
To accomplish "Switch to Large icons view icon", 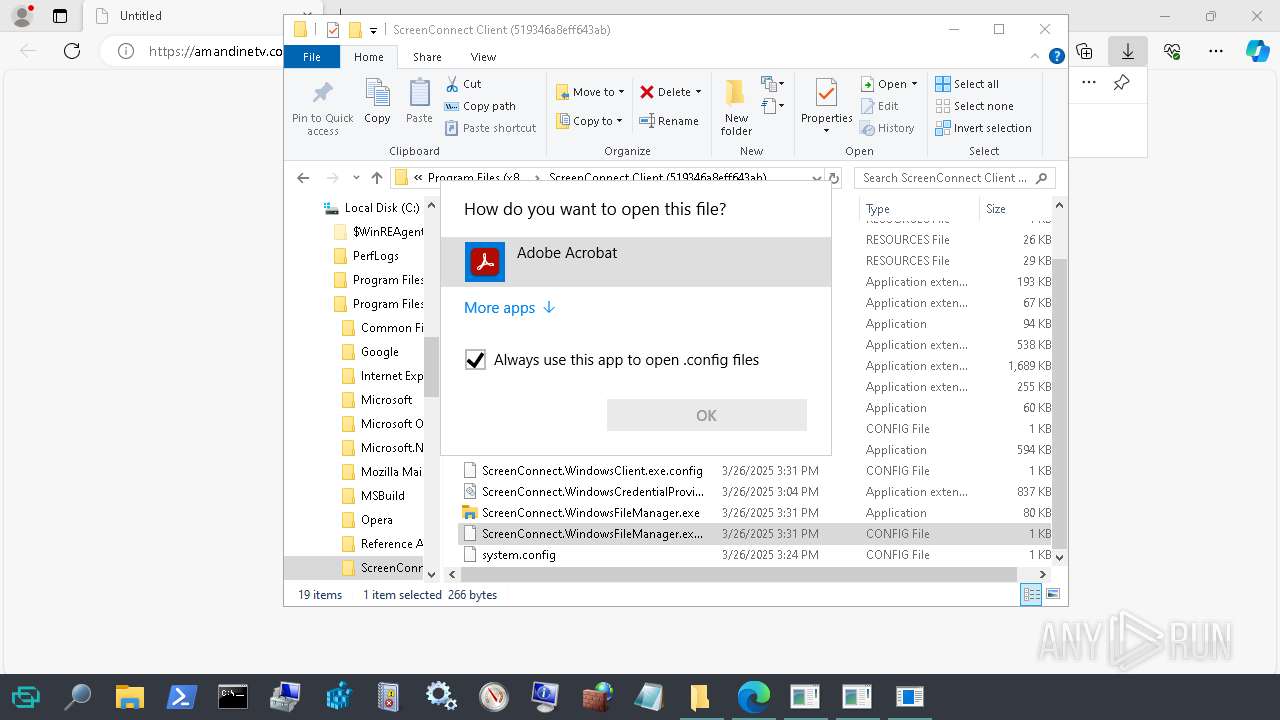I will point(1052,595).
